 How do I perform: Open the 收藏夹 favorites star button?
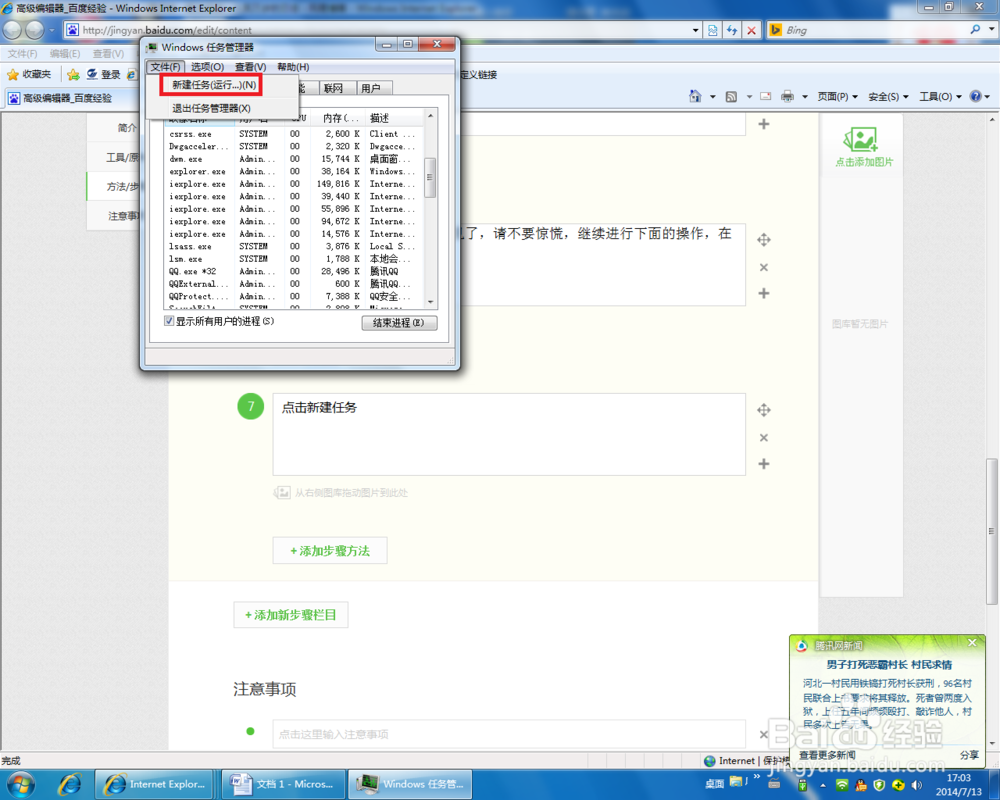coord(29,74)
